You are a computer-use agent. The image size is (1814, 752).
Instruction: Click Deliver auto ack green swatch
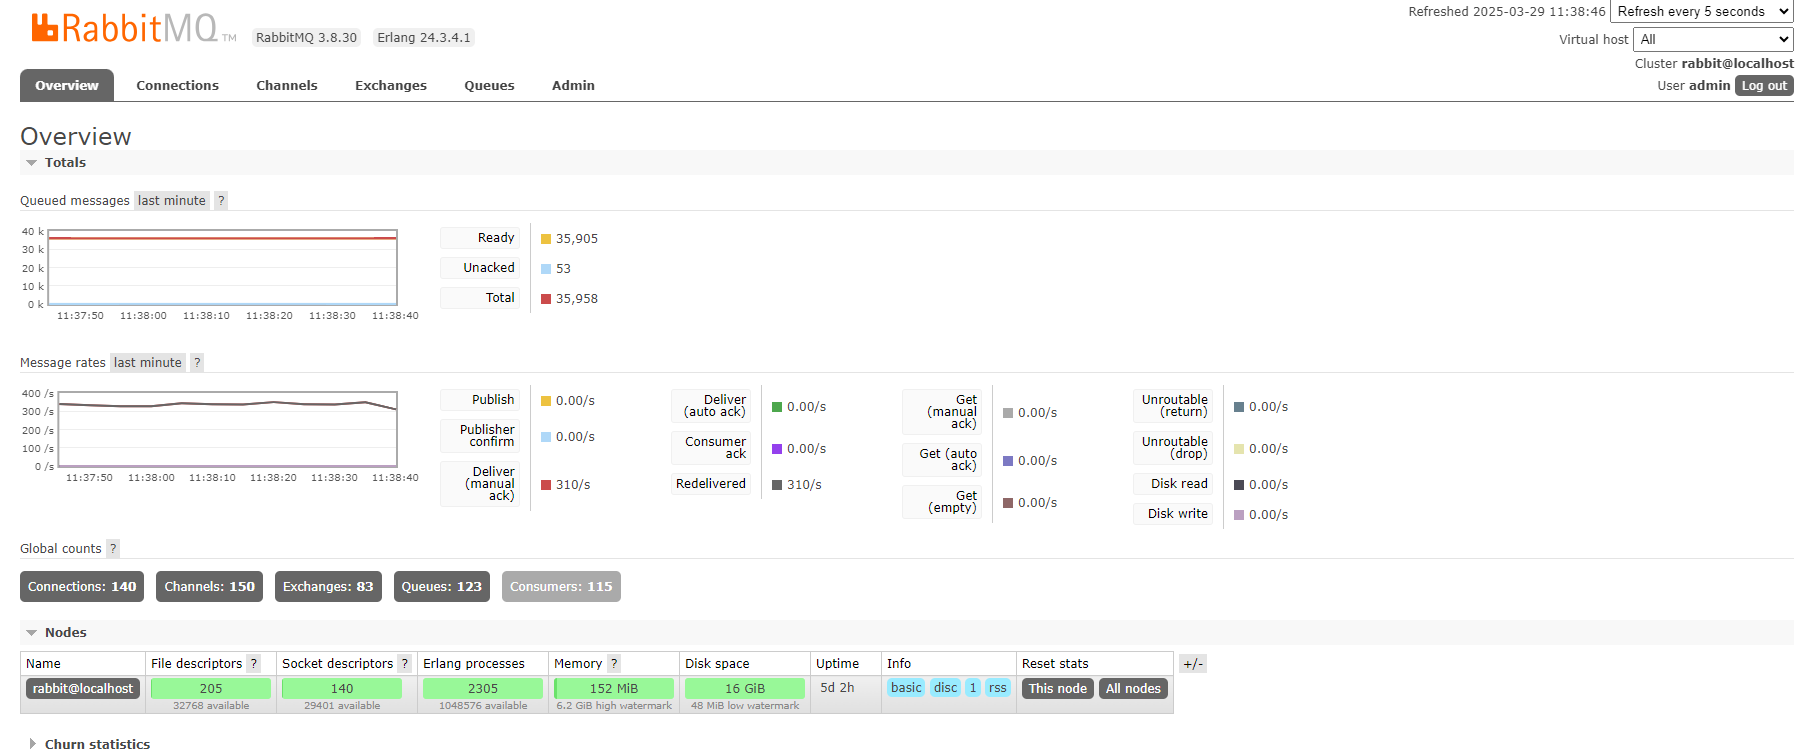pos(777,407)
